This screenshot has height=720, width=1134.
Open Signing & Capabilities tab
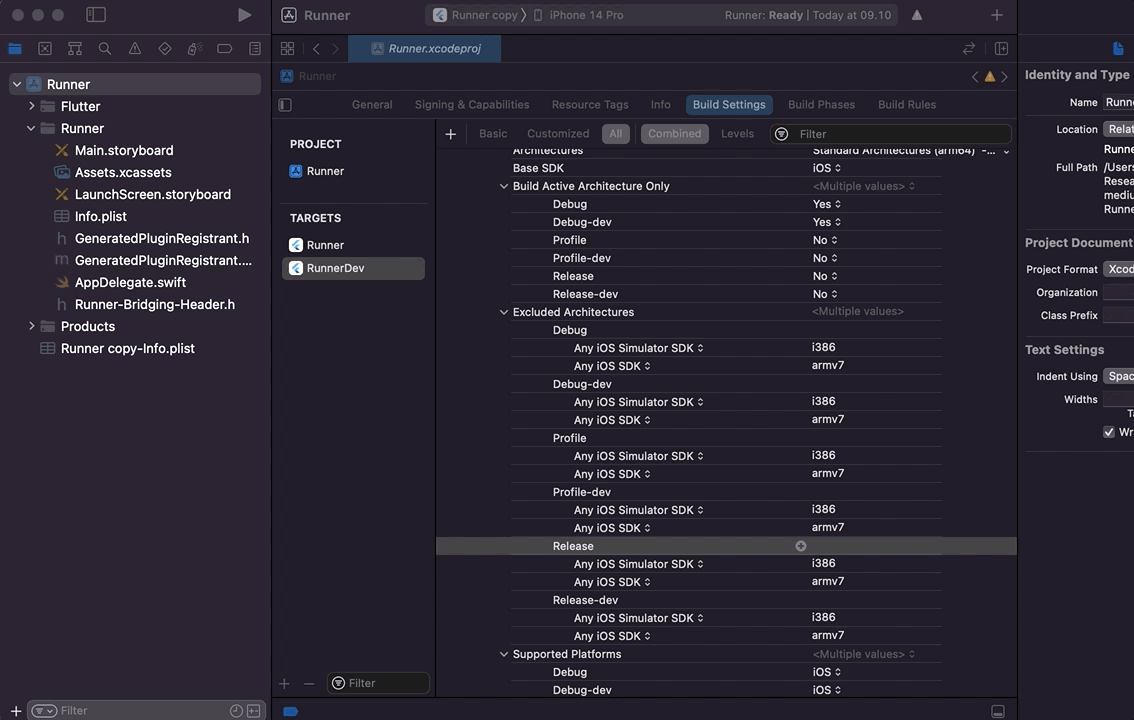tap(472, 105)
